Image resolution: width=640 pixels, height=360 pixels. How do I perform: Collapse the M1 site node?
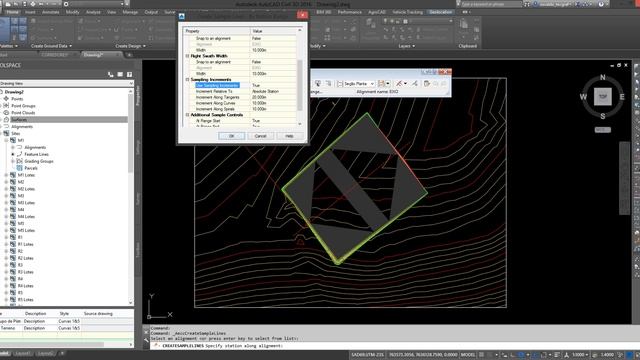click(6, 140)
